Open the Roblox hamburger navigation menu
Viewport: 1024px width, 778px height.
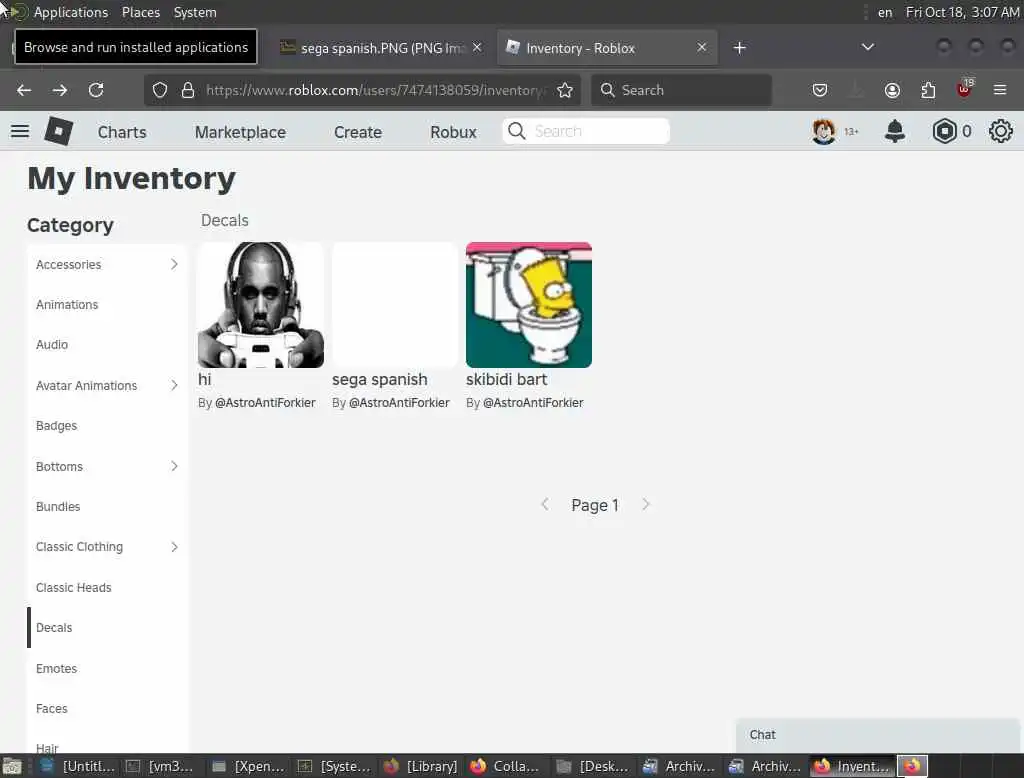tap(20, 131)
